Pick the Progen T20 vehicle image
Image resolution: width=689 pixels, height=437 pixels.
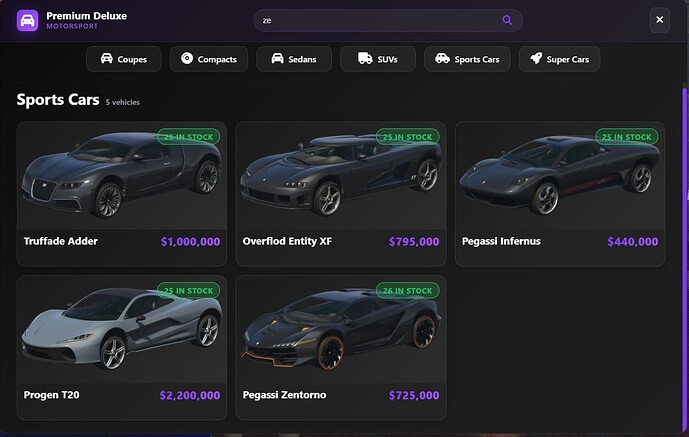point(122,329)
